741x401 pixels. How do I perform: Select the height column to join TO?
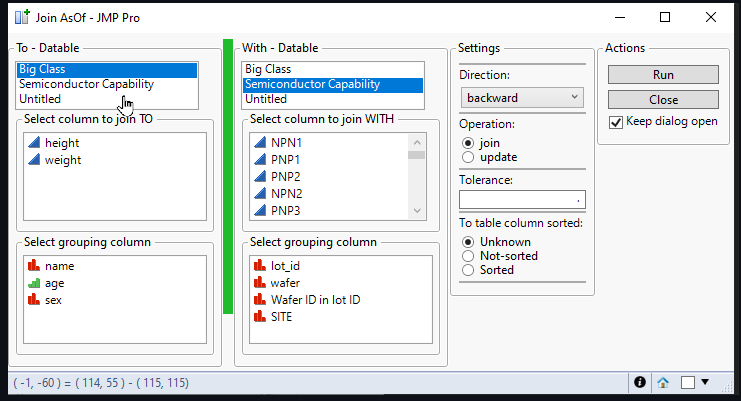click(x=62, y=143)
